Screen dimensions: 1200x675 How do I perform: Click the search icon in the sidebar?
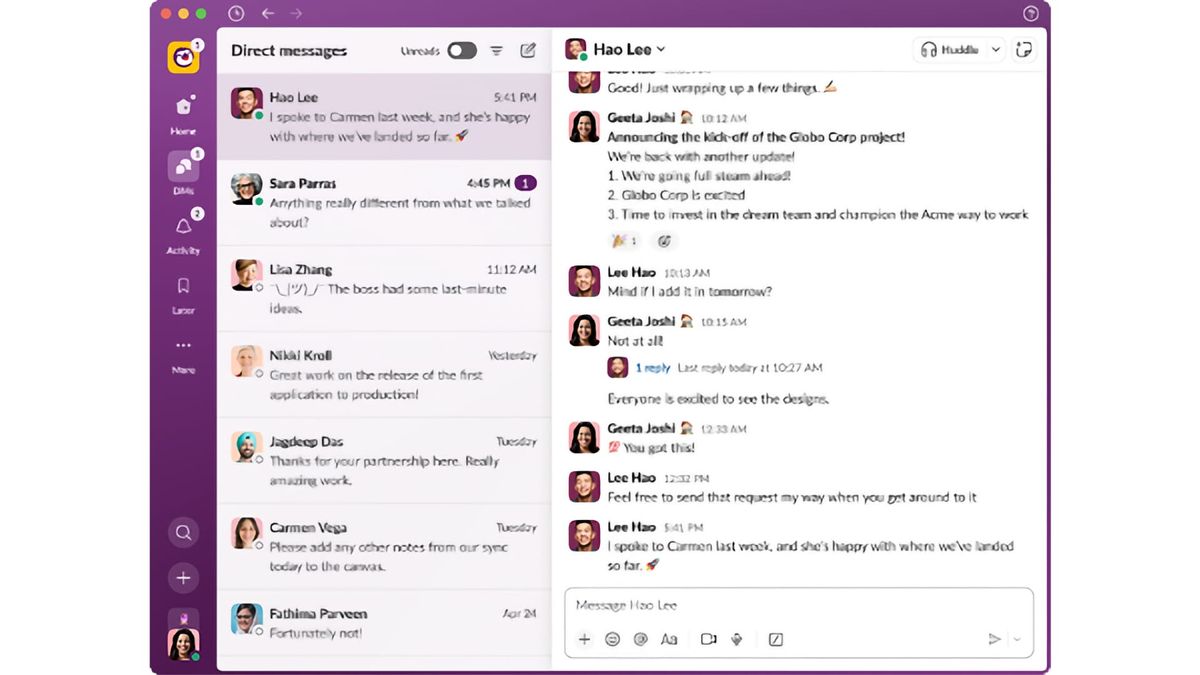point(183,532)
